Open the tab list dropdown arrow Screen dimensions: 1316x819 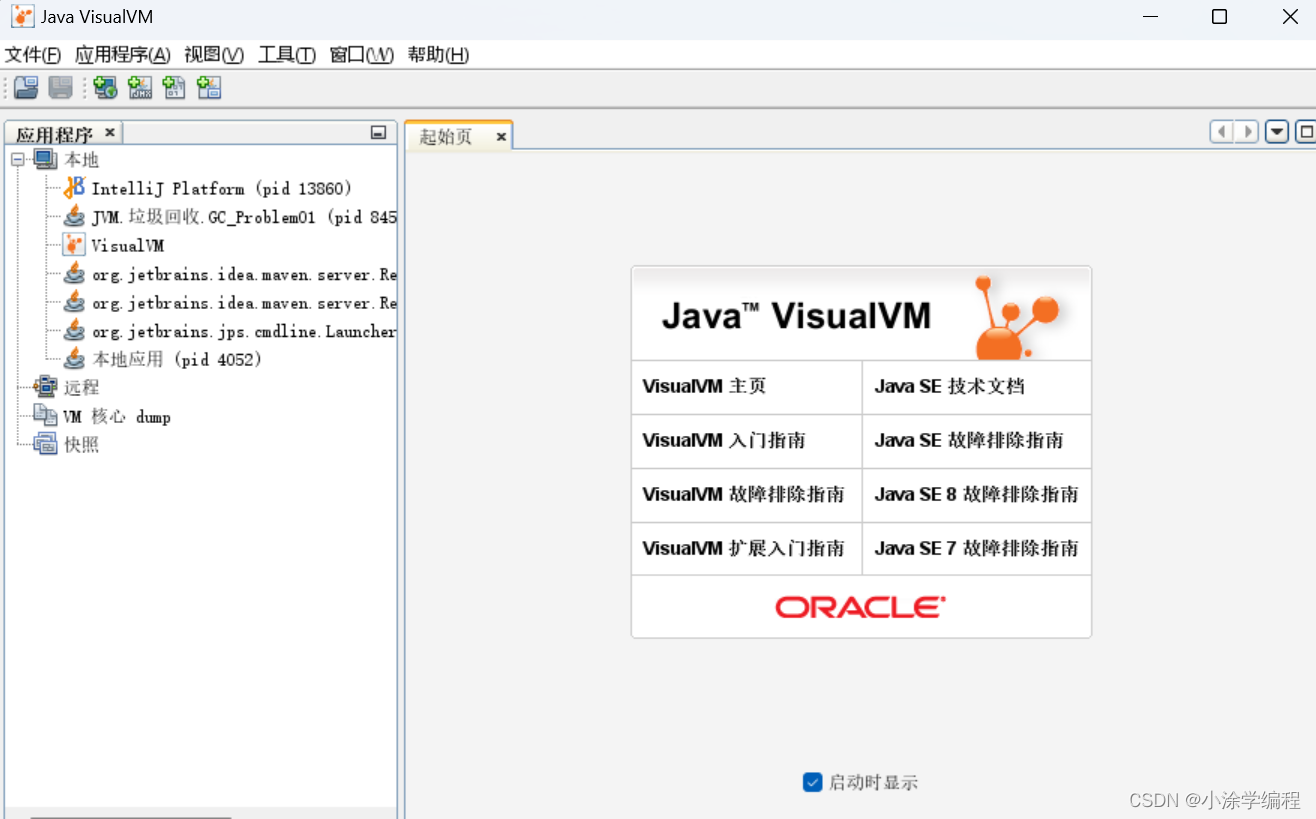[1276, 131]
